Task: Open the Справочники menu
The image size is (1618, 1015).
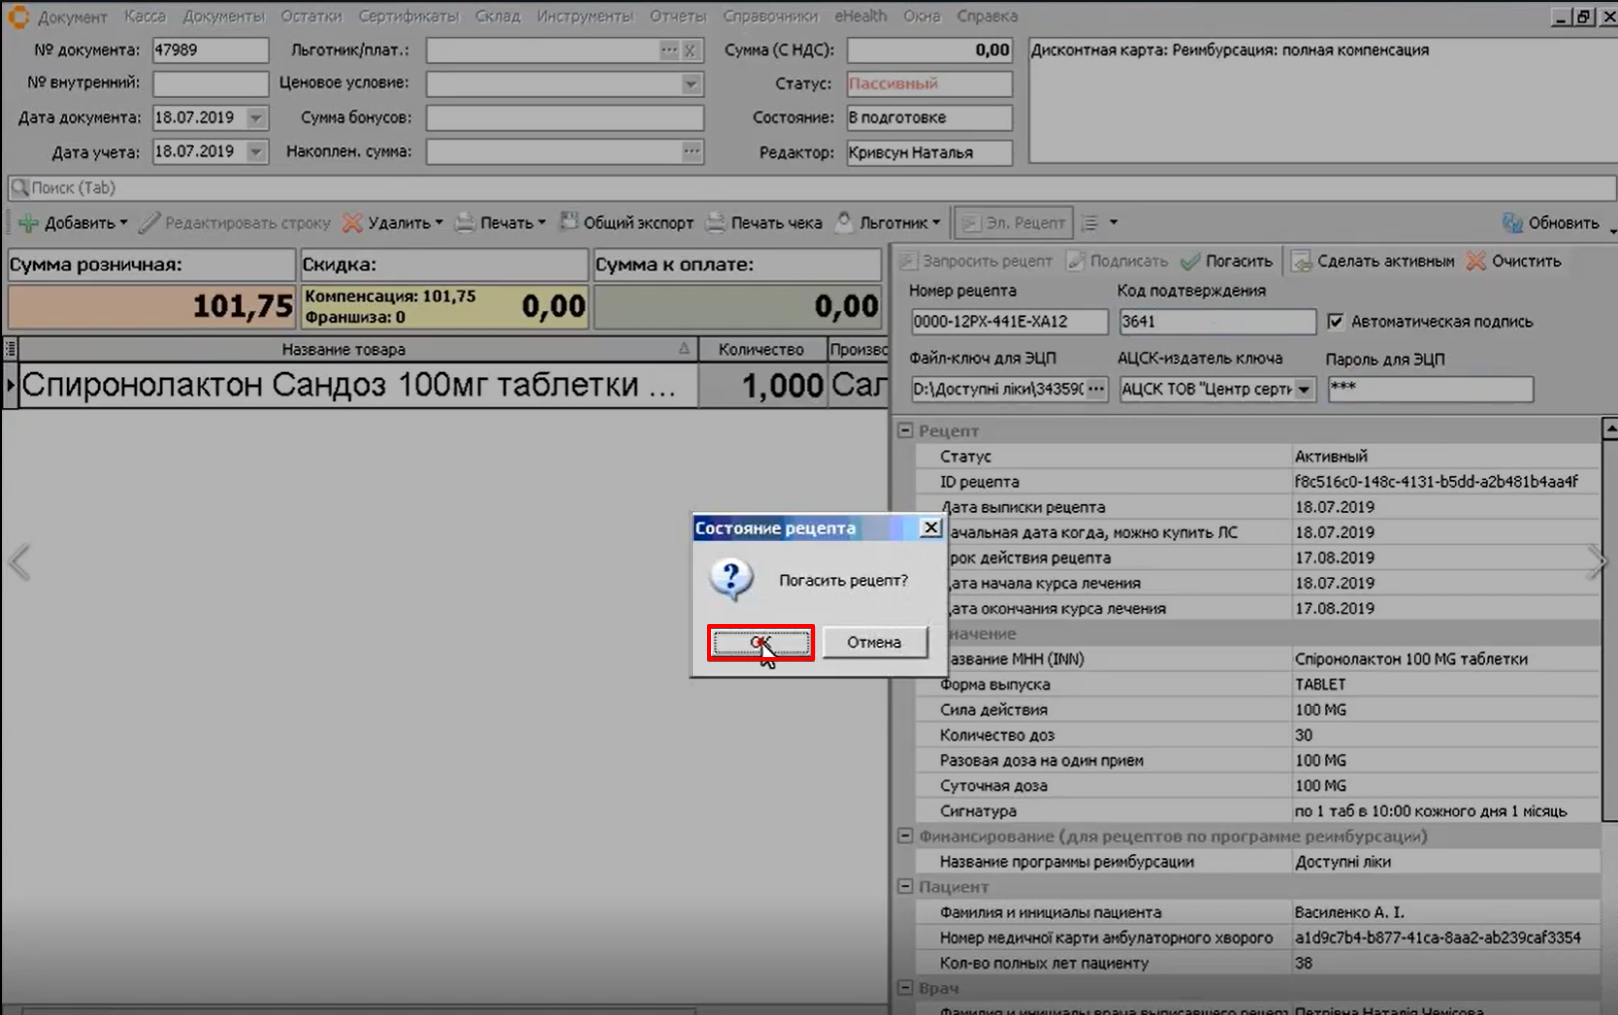Action: tap(769, 16)
